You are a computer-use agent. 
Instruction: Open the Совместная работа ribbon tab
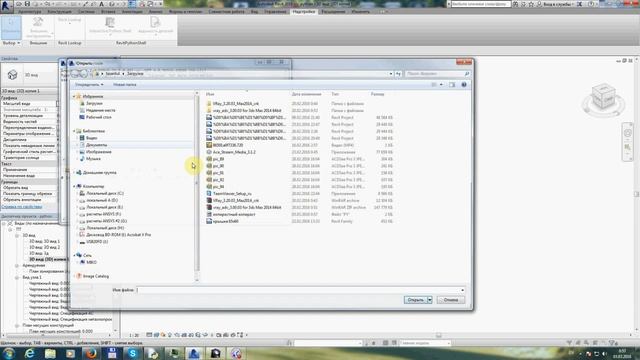pos(226,11)
